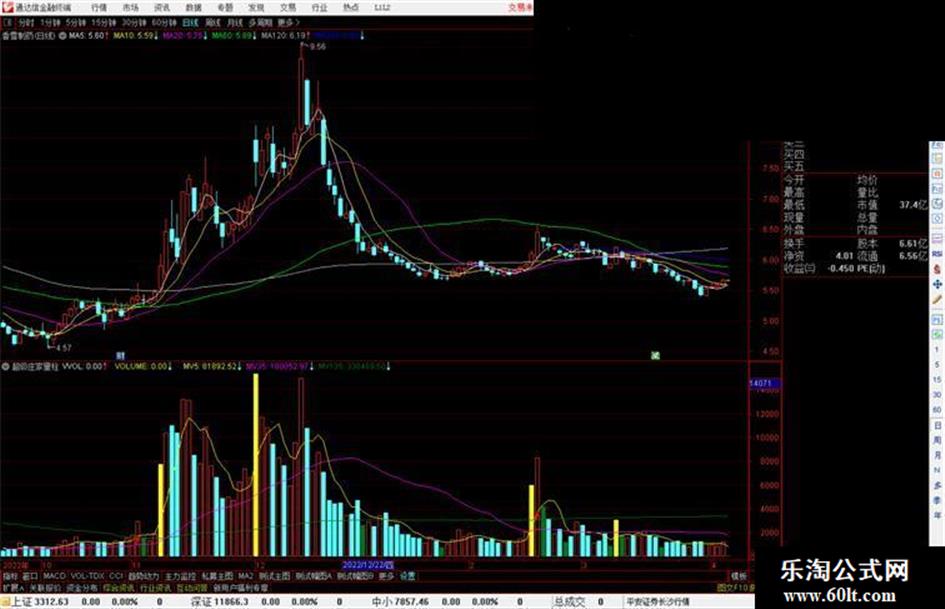
Task: Click sidebar 季 quarterly period icon
Action: pyautogui.click(x=937, y=500)
